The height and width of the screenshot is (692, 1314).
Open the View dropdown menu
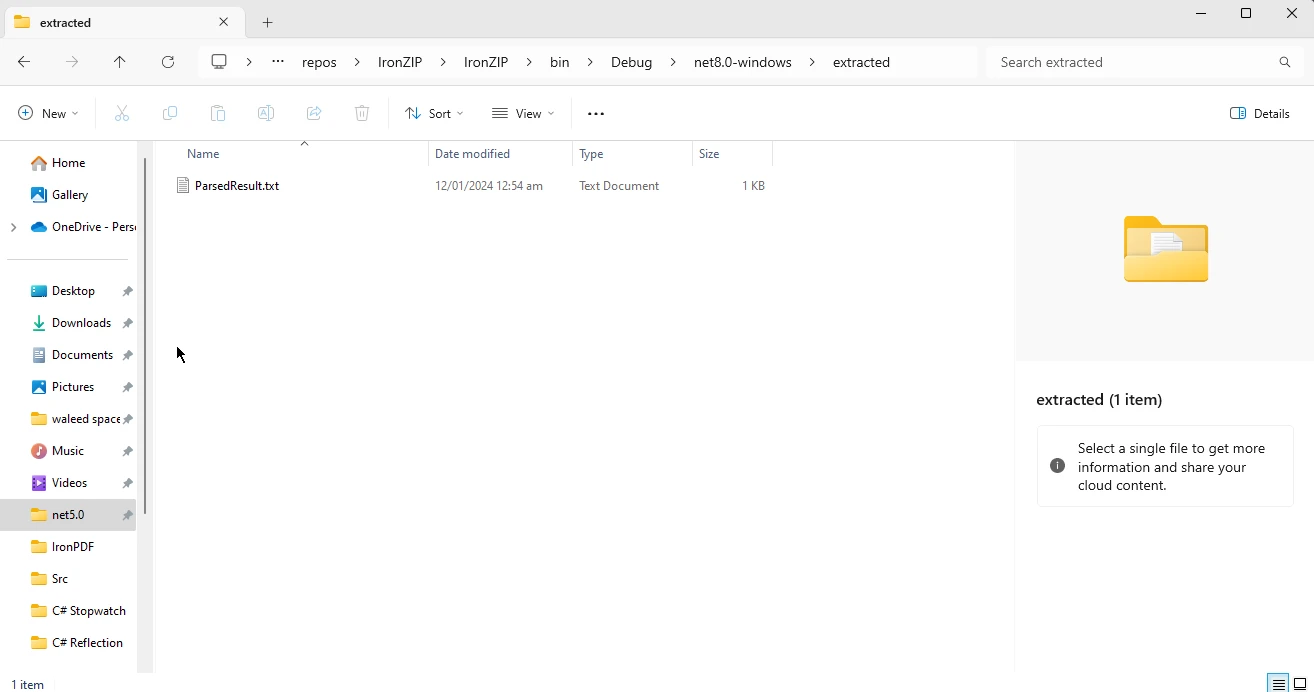523,114
